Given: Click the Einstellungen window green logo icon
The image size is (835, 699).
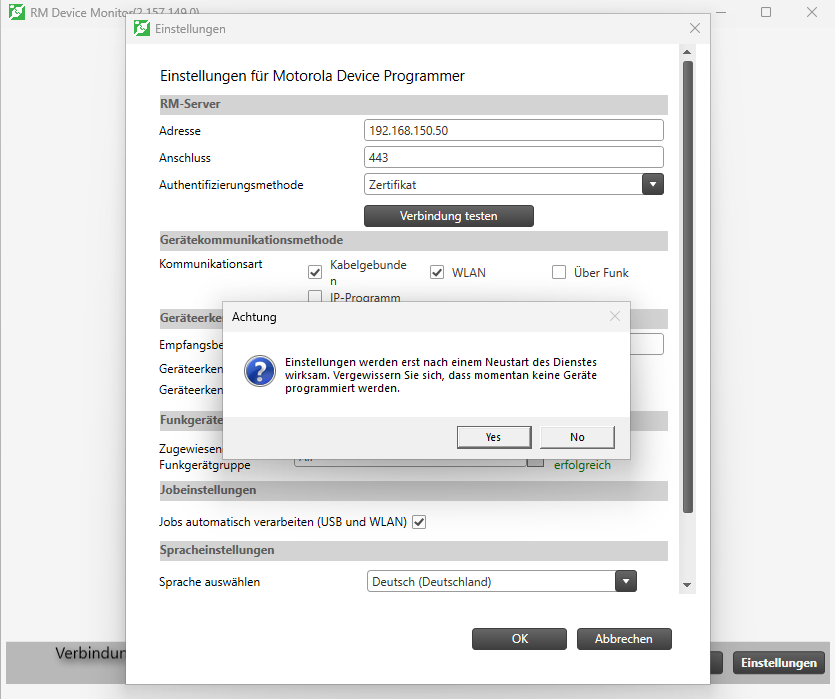Looking at the screenshot, I should pyautogui.click(x=142, y=28).
